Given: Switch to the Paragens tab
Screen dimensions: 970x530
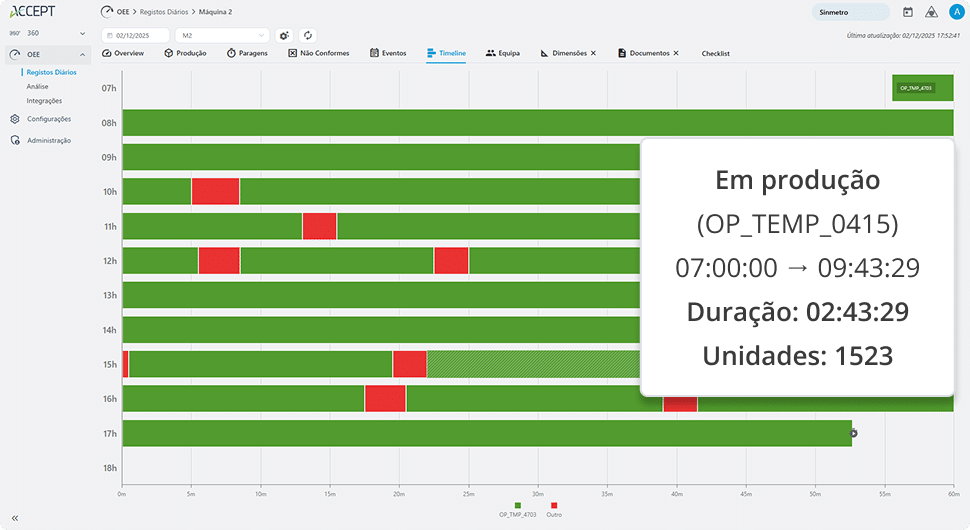Looking at the screenshot, I should point(247,53).
